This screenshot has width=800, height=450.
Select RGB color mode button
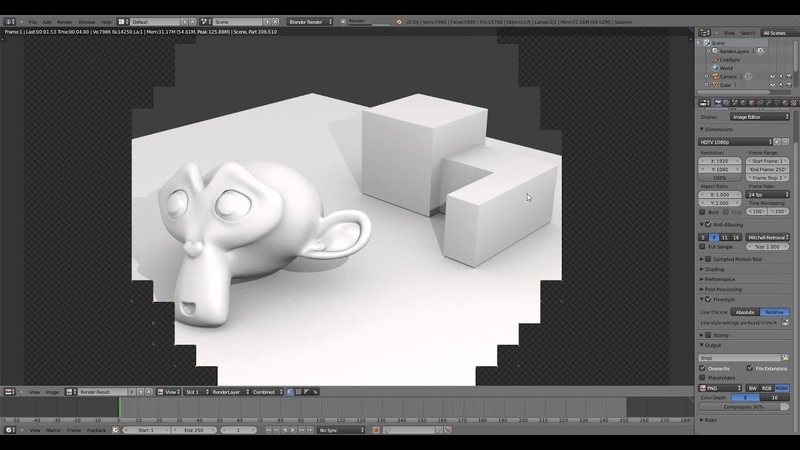[767, 388]
